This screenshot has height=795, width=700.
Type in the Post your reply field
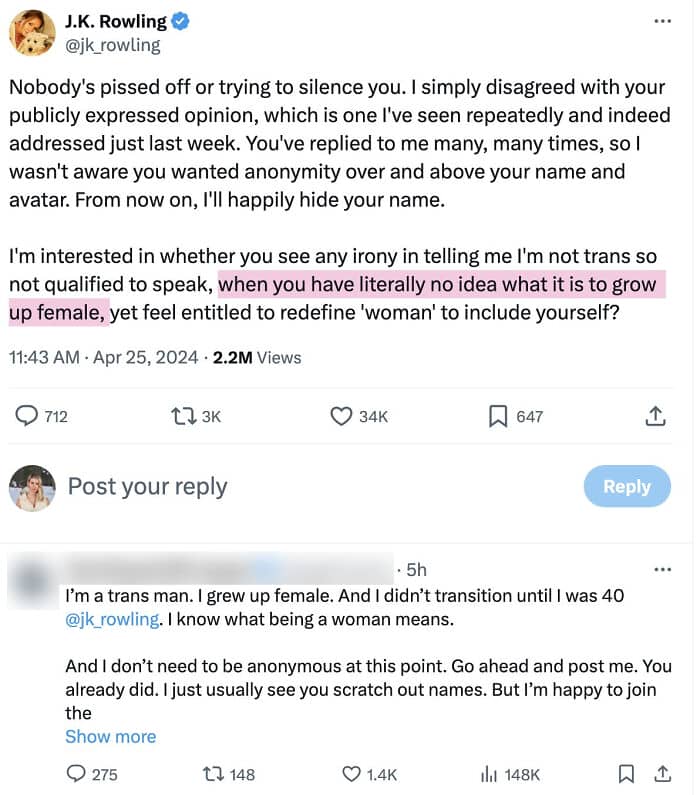click(300, 487)
